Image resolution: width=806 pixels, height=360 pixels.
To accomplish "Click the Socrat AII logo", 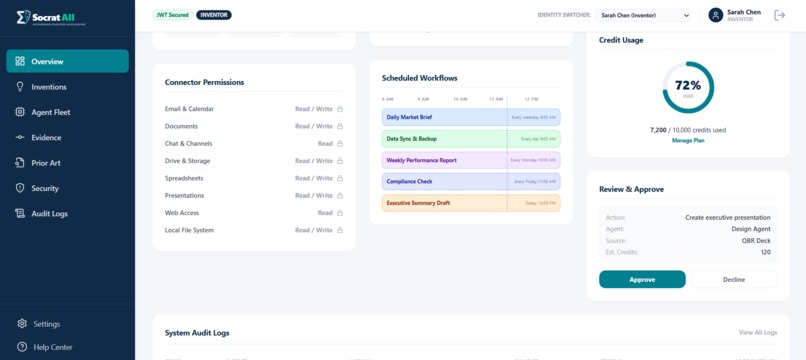I will 51,17.
